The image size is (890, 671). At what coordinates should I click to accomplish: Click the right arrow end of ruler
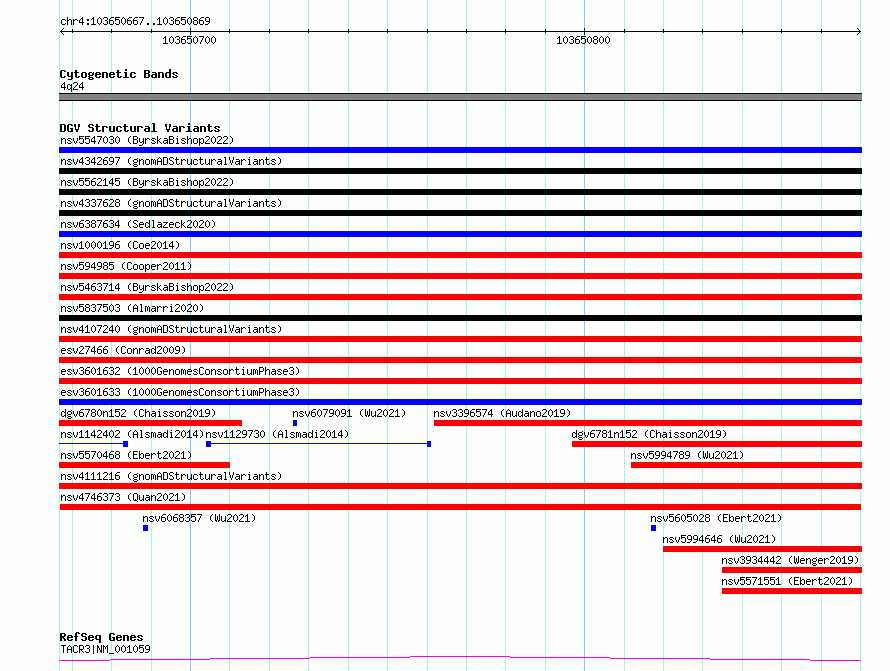tap(859, 31)
